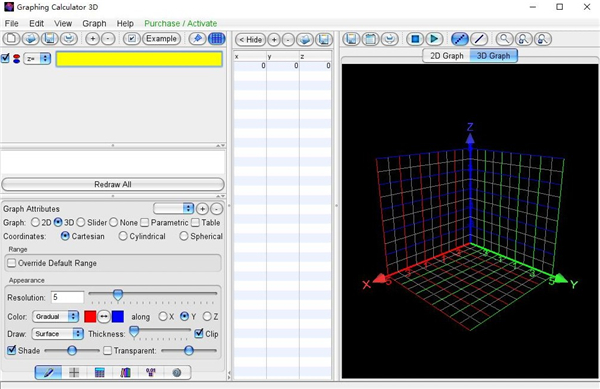This screenshot has height=389, width=600.
Task: Set color gradient along Z axis
Action: (x=207, y=316)
